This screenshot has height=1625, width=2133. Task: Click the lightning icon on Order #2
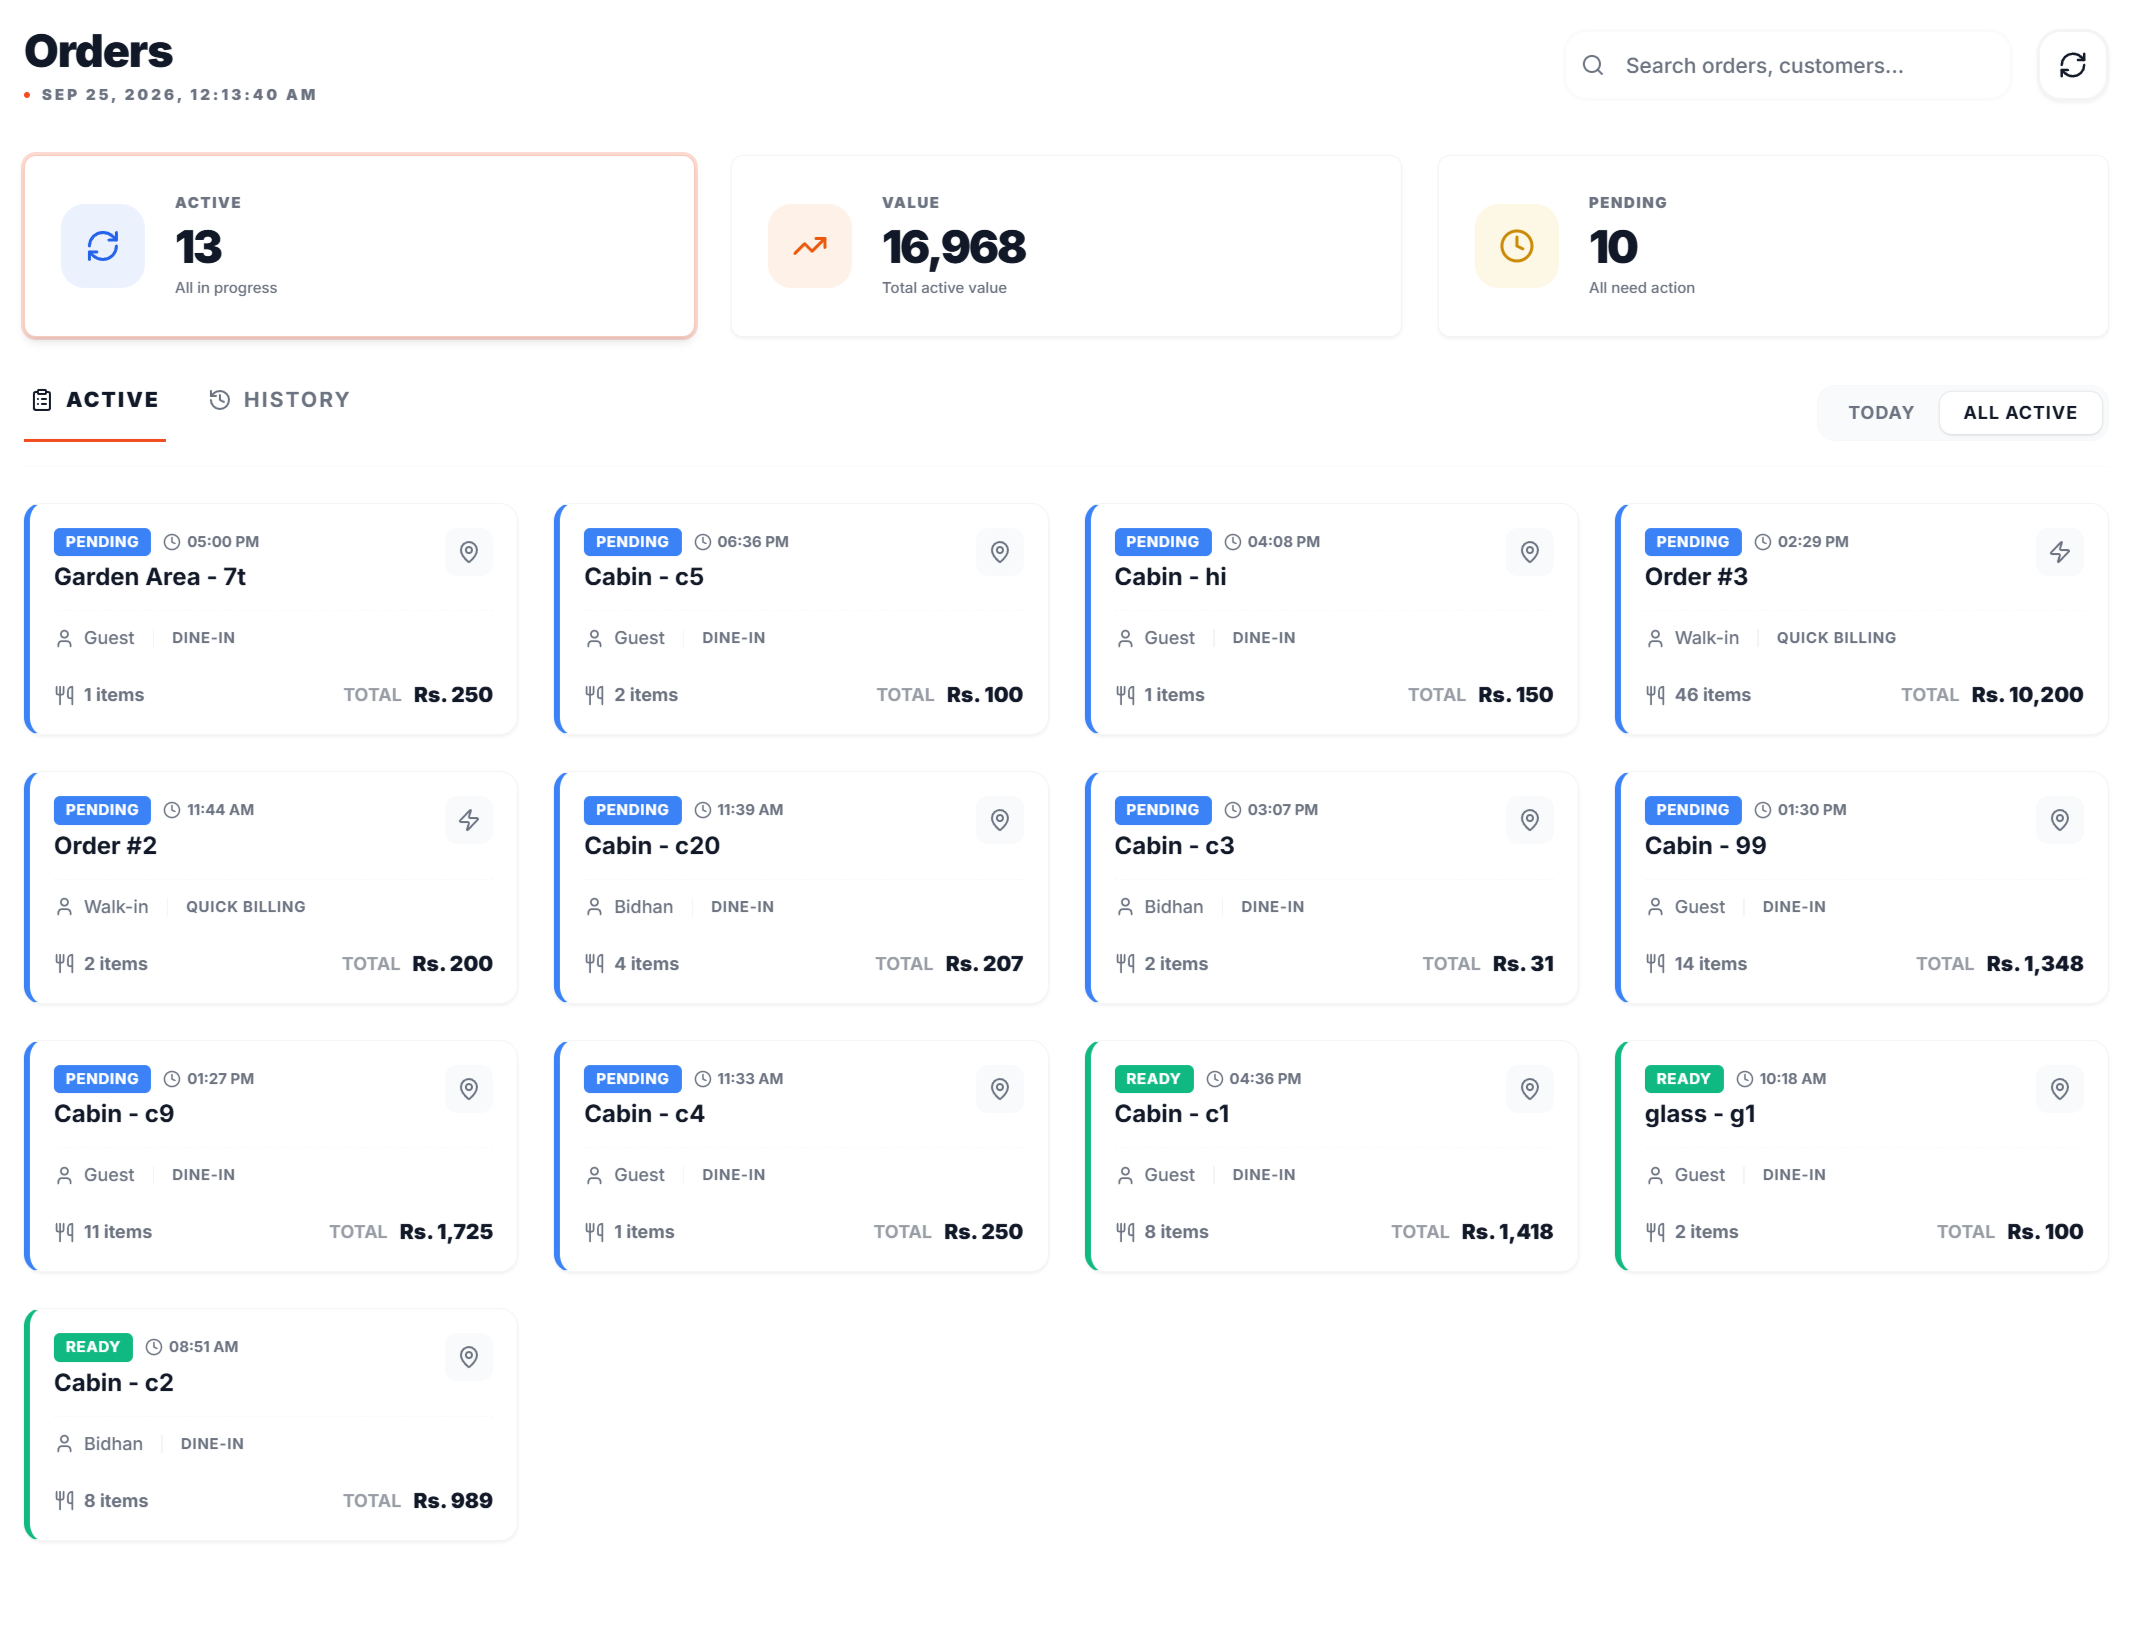469,820
